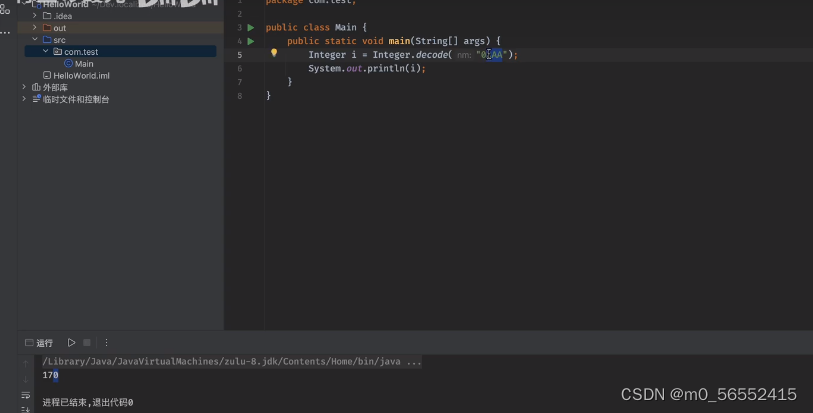Click the "0xAA" string literal on line 5

click(492, 55)
